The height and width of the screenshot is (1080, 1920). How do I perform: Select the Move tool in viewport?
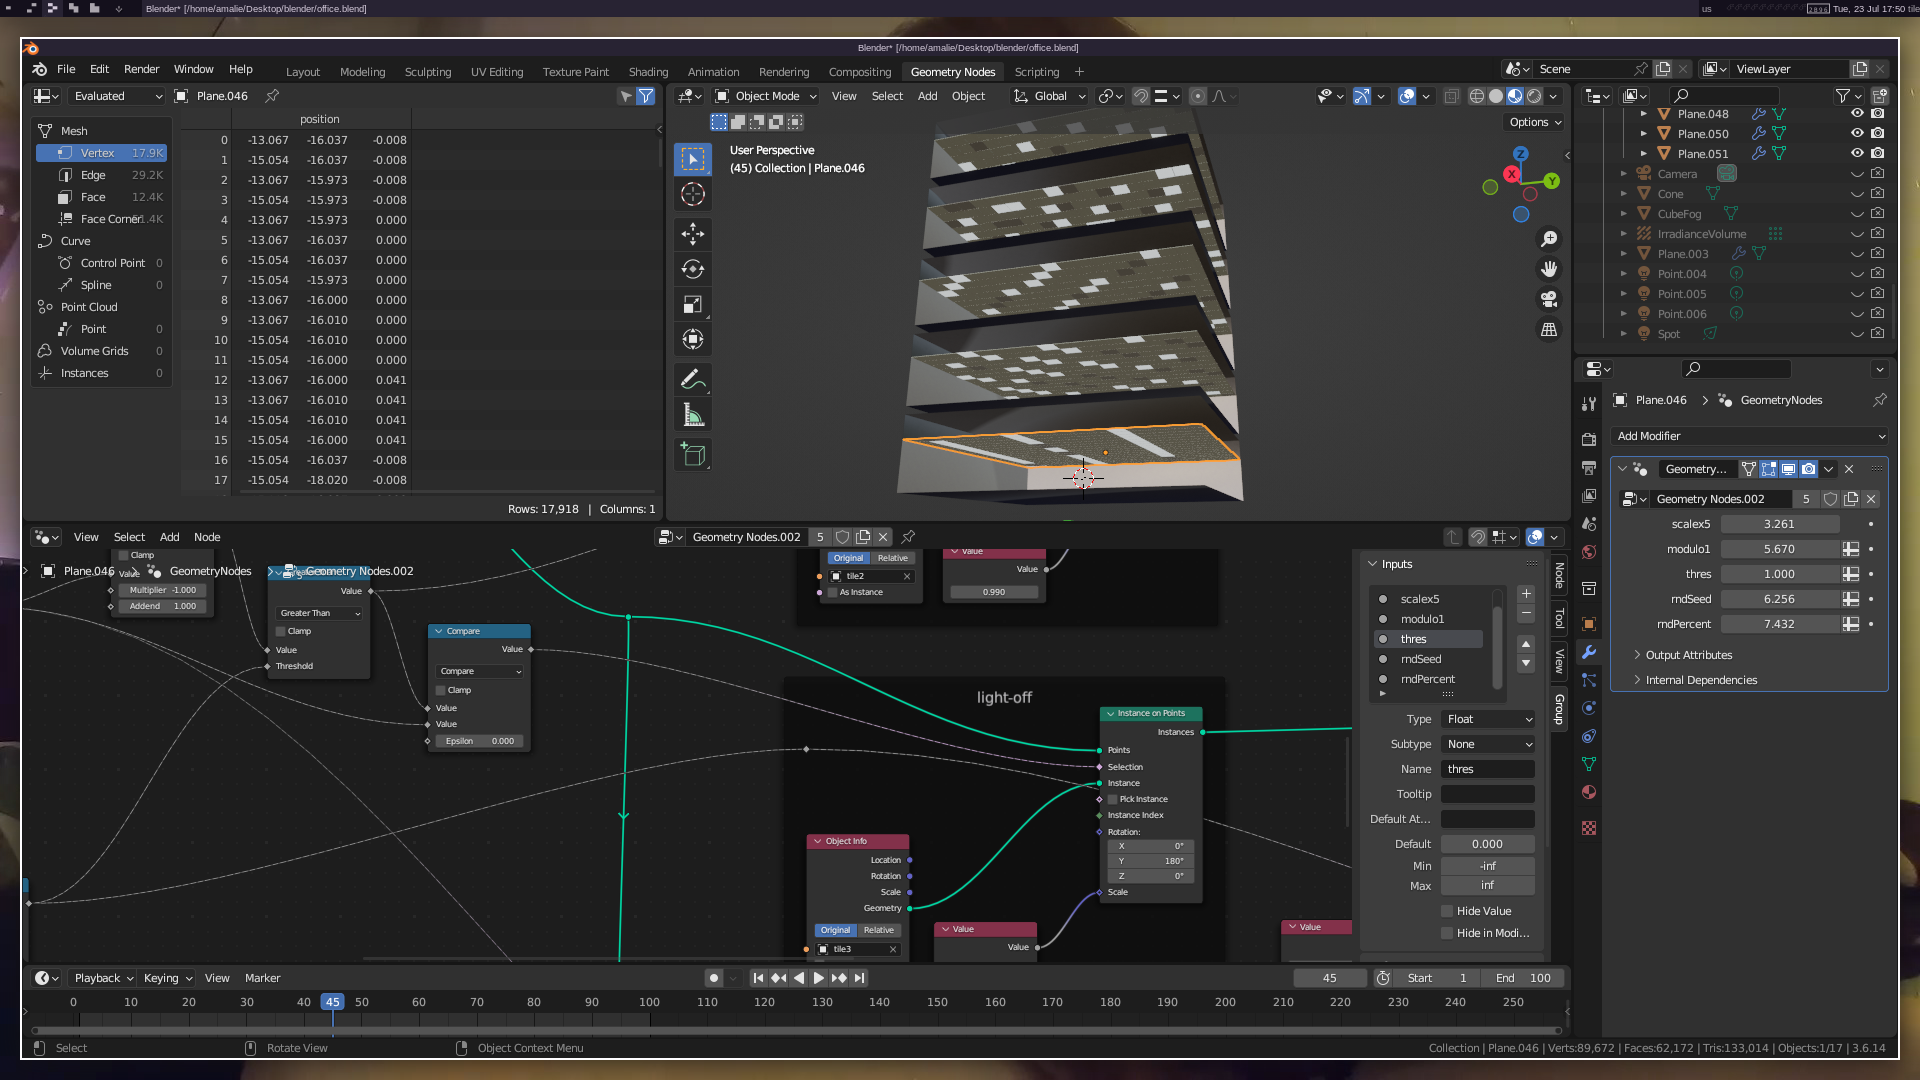693,234
